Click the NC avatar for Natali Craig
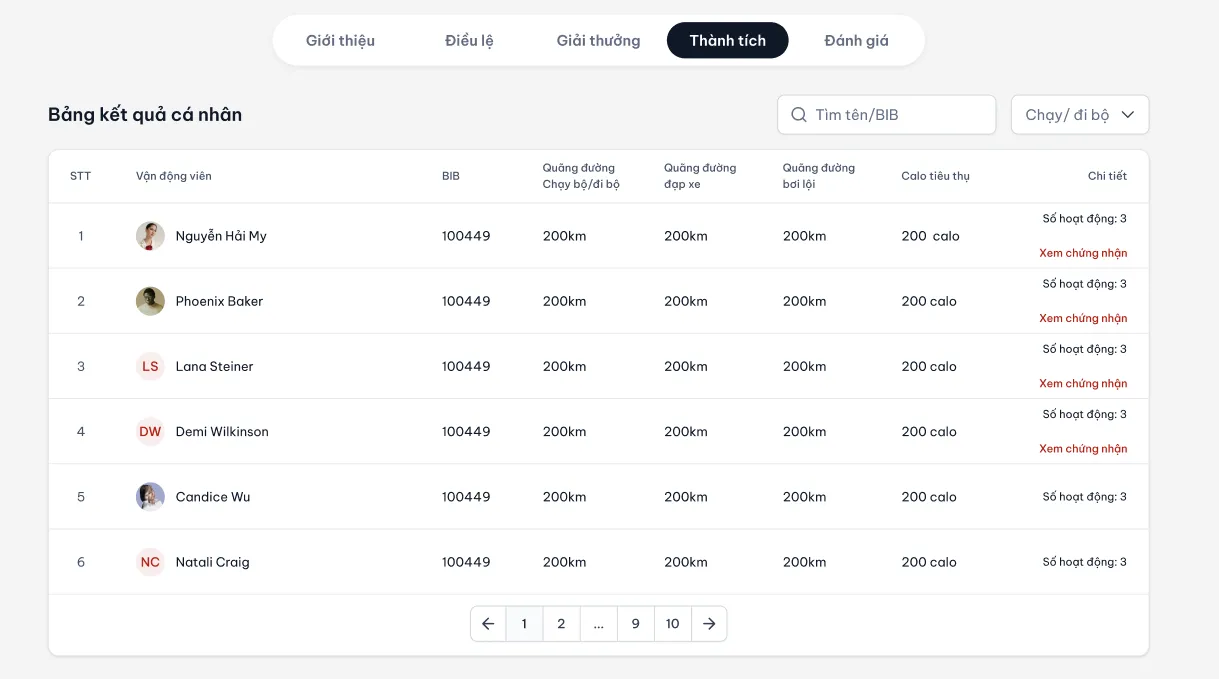Screen dimensions: 1219x679 pos(150,562)
